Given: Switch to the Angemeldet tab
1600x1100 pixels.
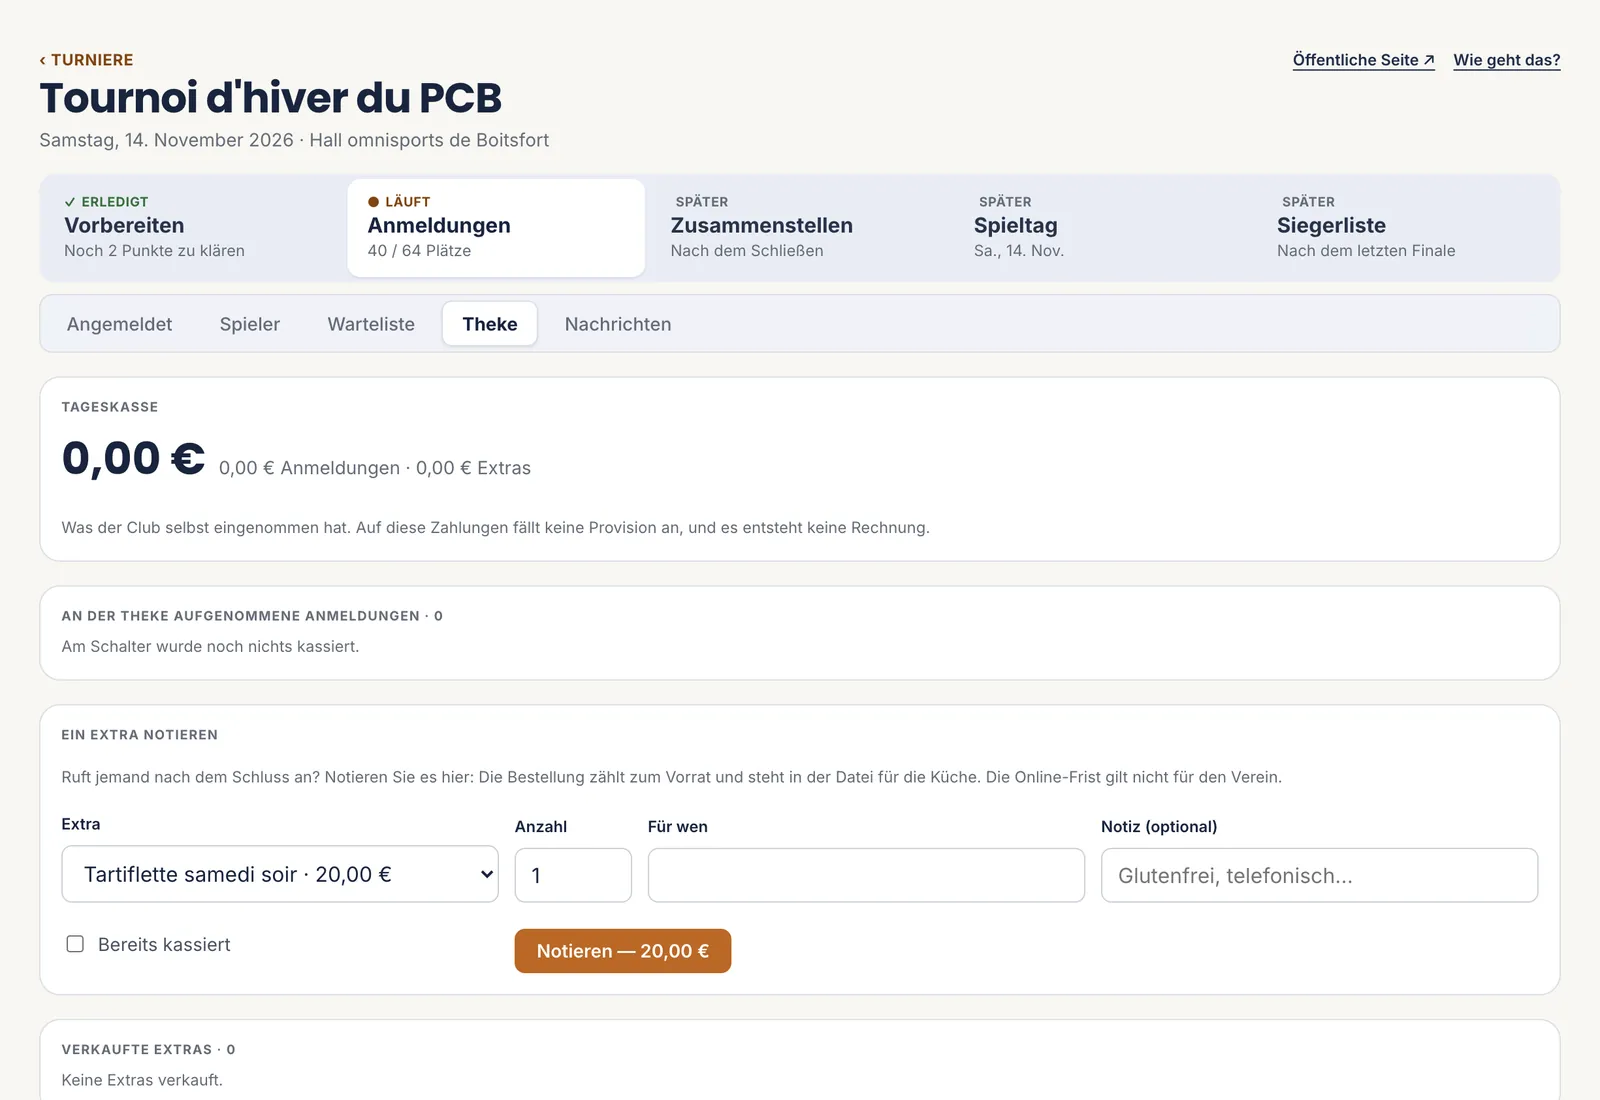Looking at the screenshot, I should pos(119,324).
